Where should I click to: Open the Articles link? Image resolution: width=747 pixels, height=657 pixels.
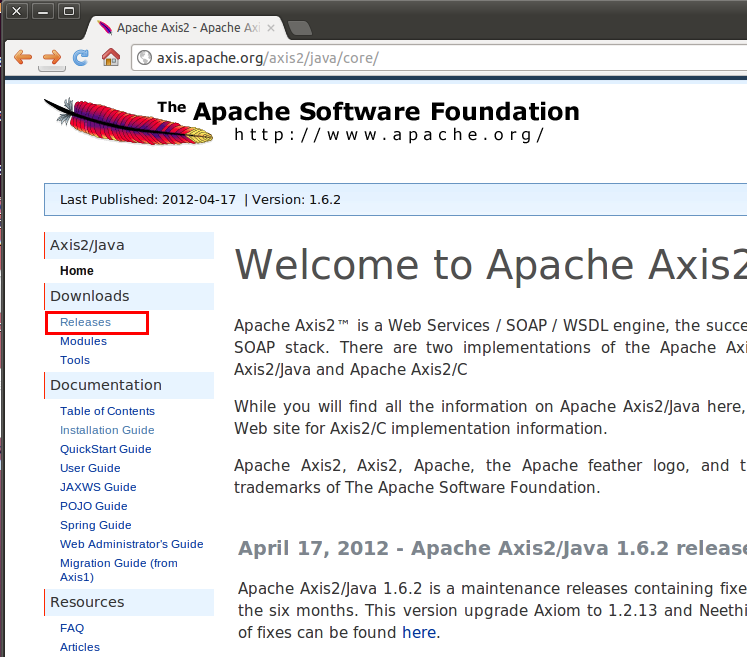[80, 647]
